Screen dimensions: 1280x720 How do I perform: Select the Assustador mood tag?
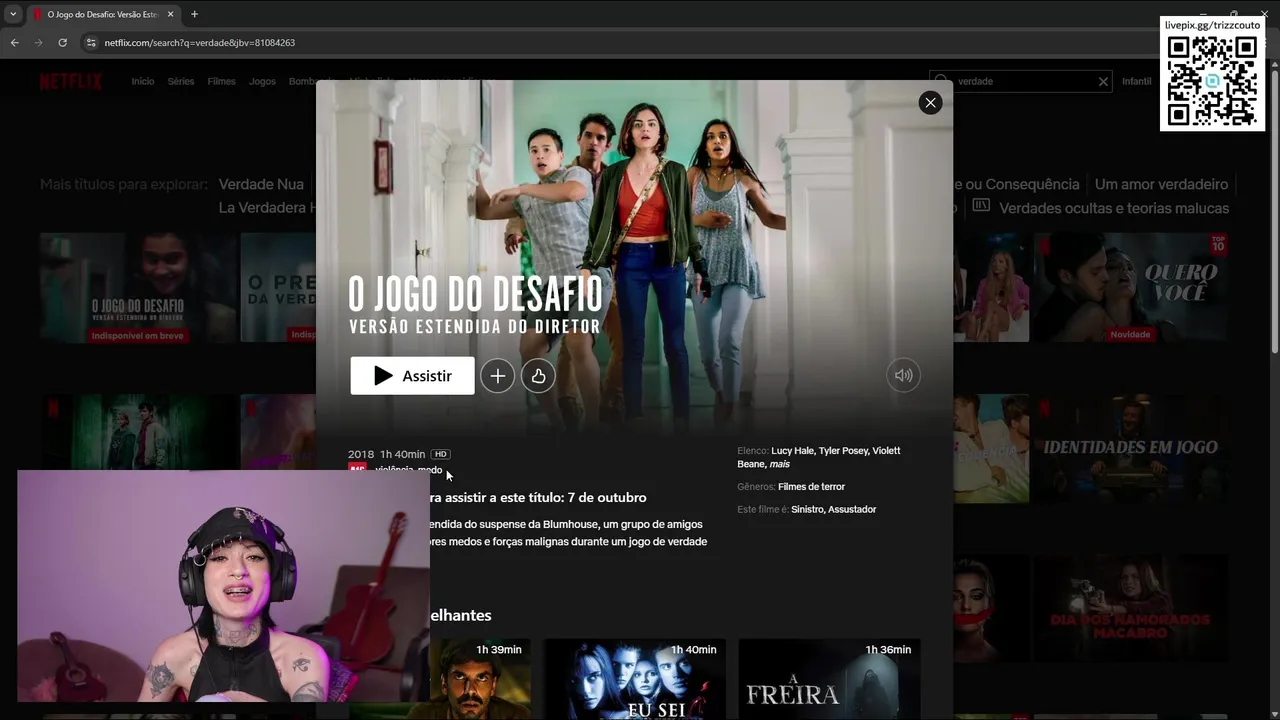(x=852, y=510)
